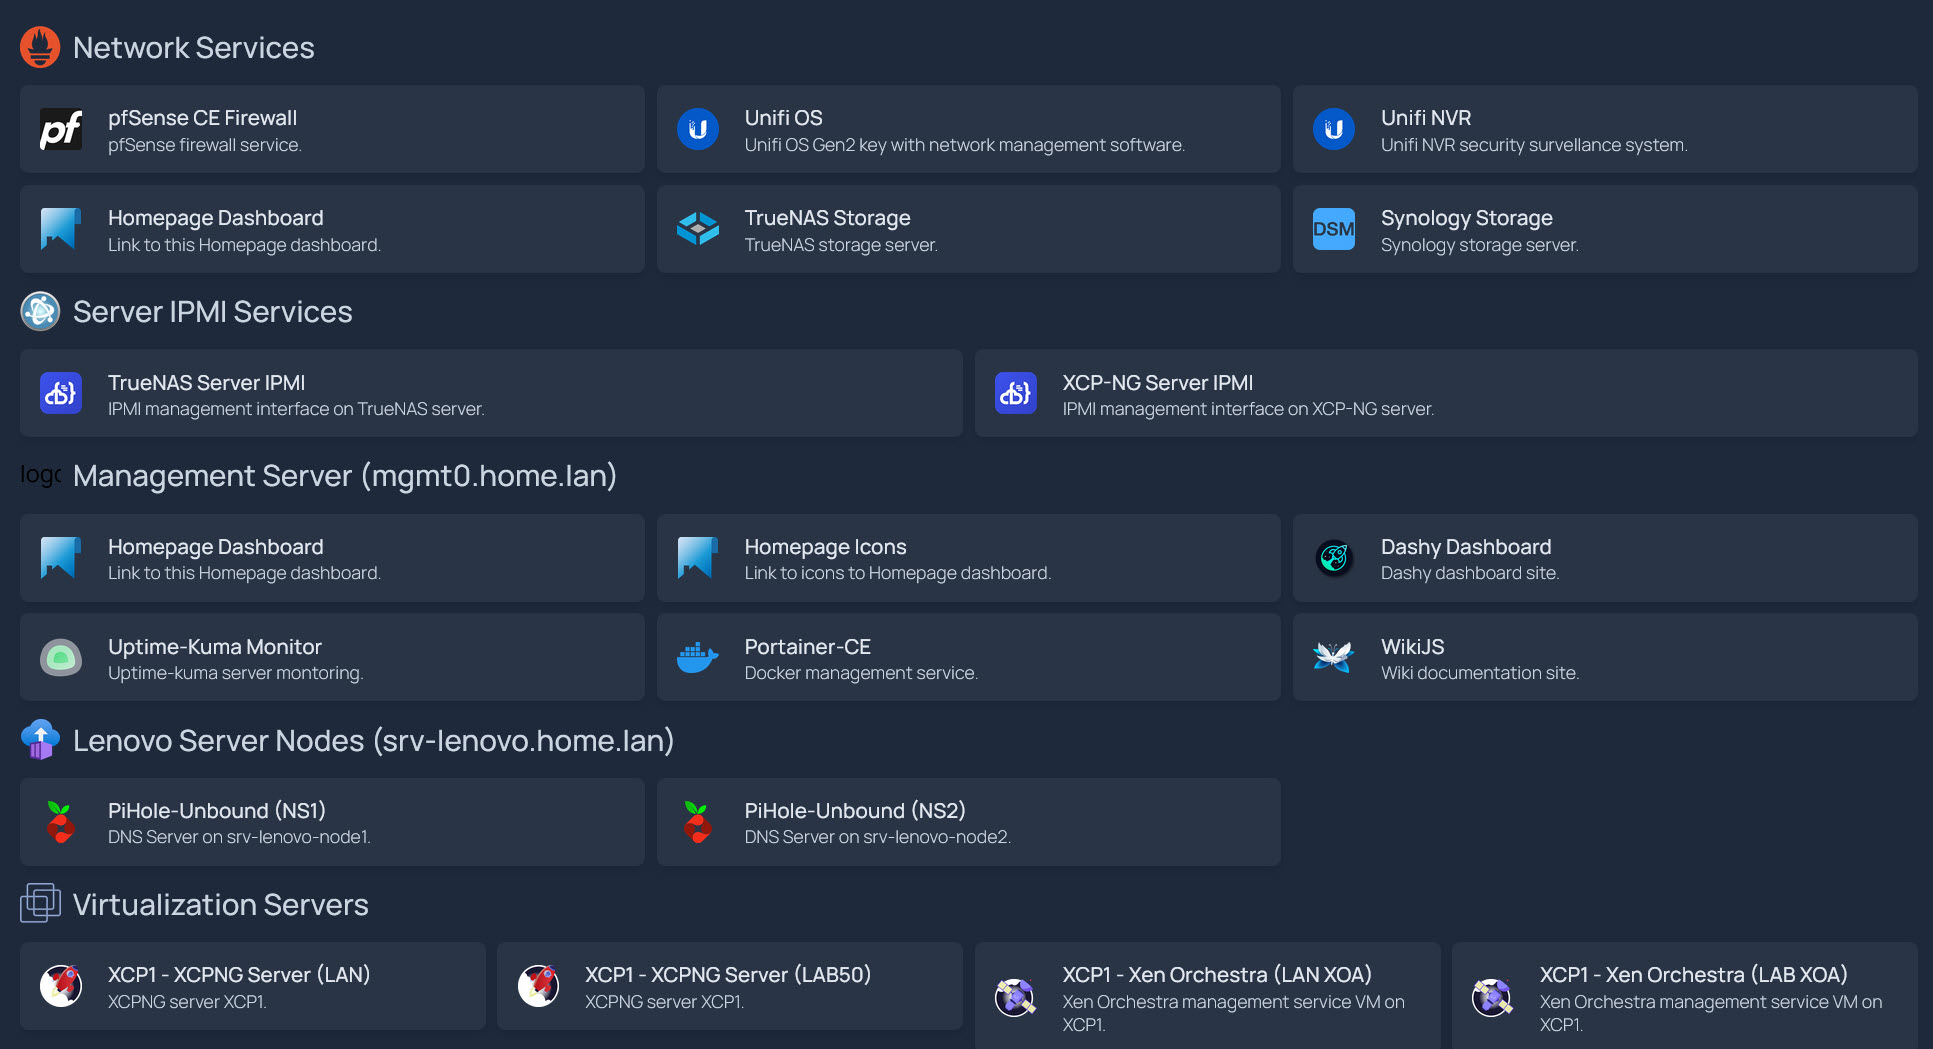Click the Synology DSM icon
Viewport: 1933px width, 1049px height.
click(x=1333, y=229)
